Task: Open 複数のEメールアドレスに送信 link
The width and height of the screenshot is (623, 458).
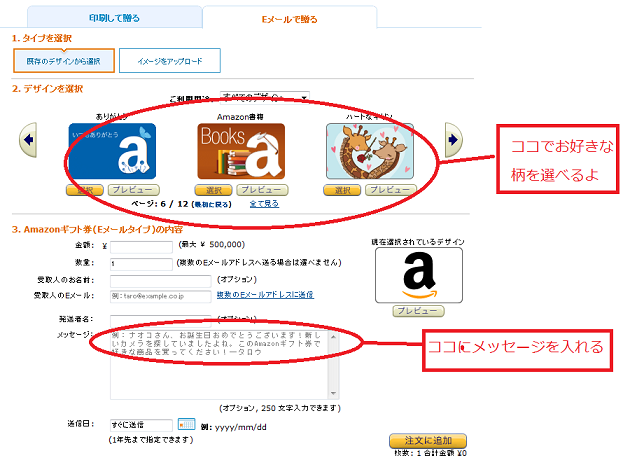Action: click(265, 295)
